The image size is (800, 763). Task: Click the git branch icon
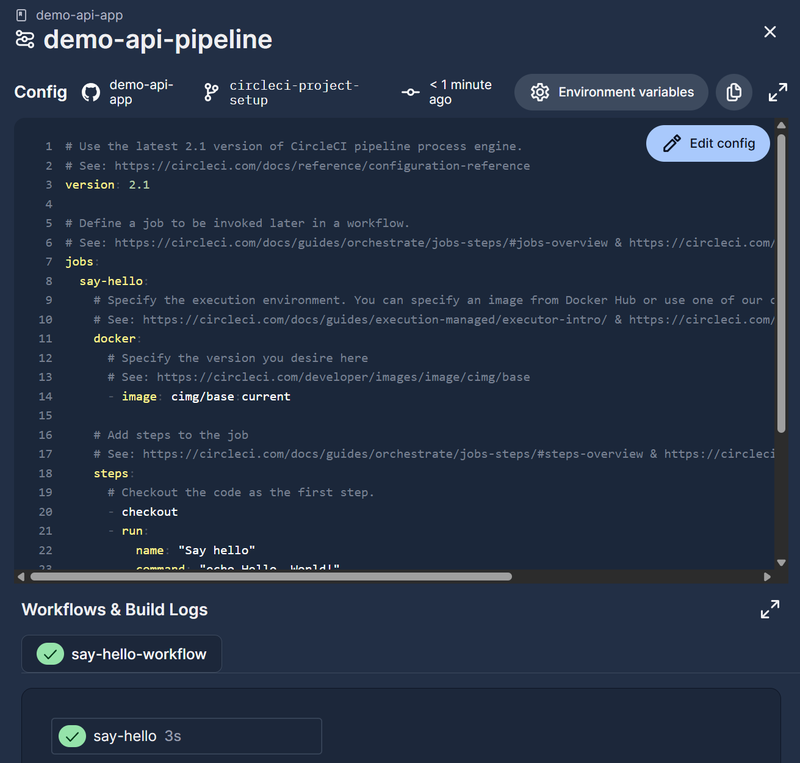[211, 92]
